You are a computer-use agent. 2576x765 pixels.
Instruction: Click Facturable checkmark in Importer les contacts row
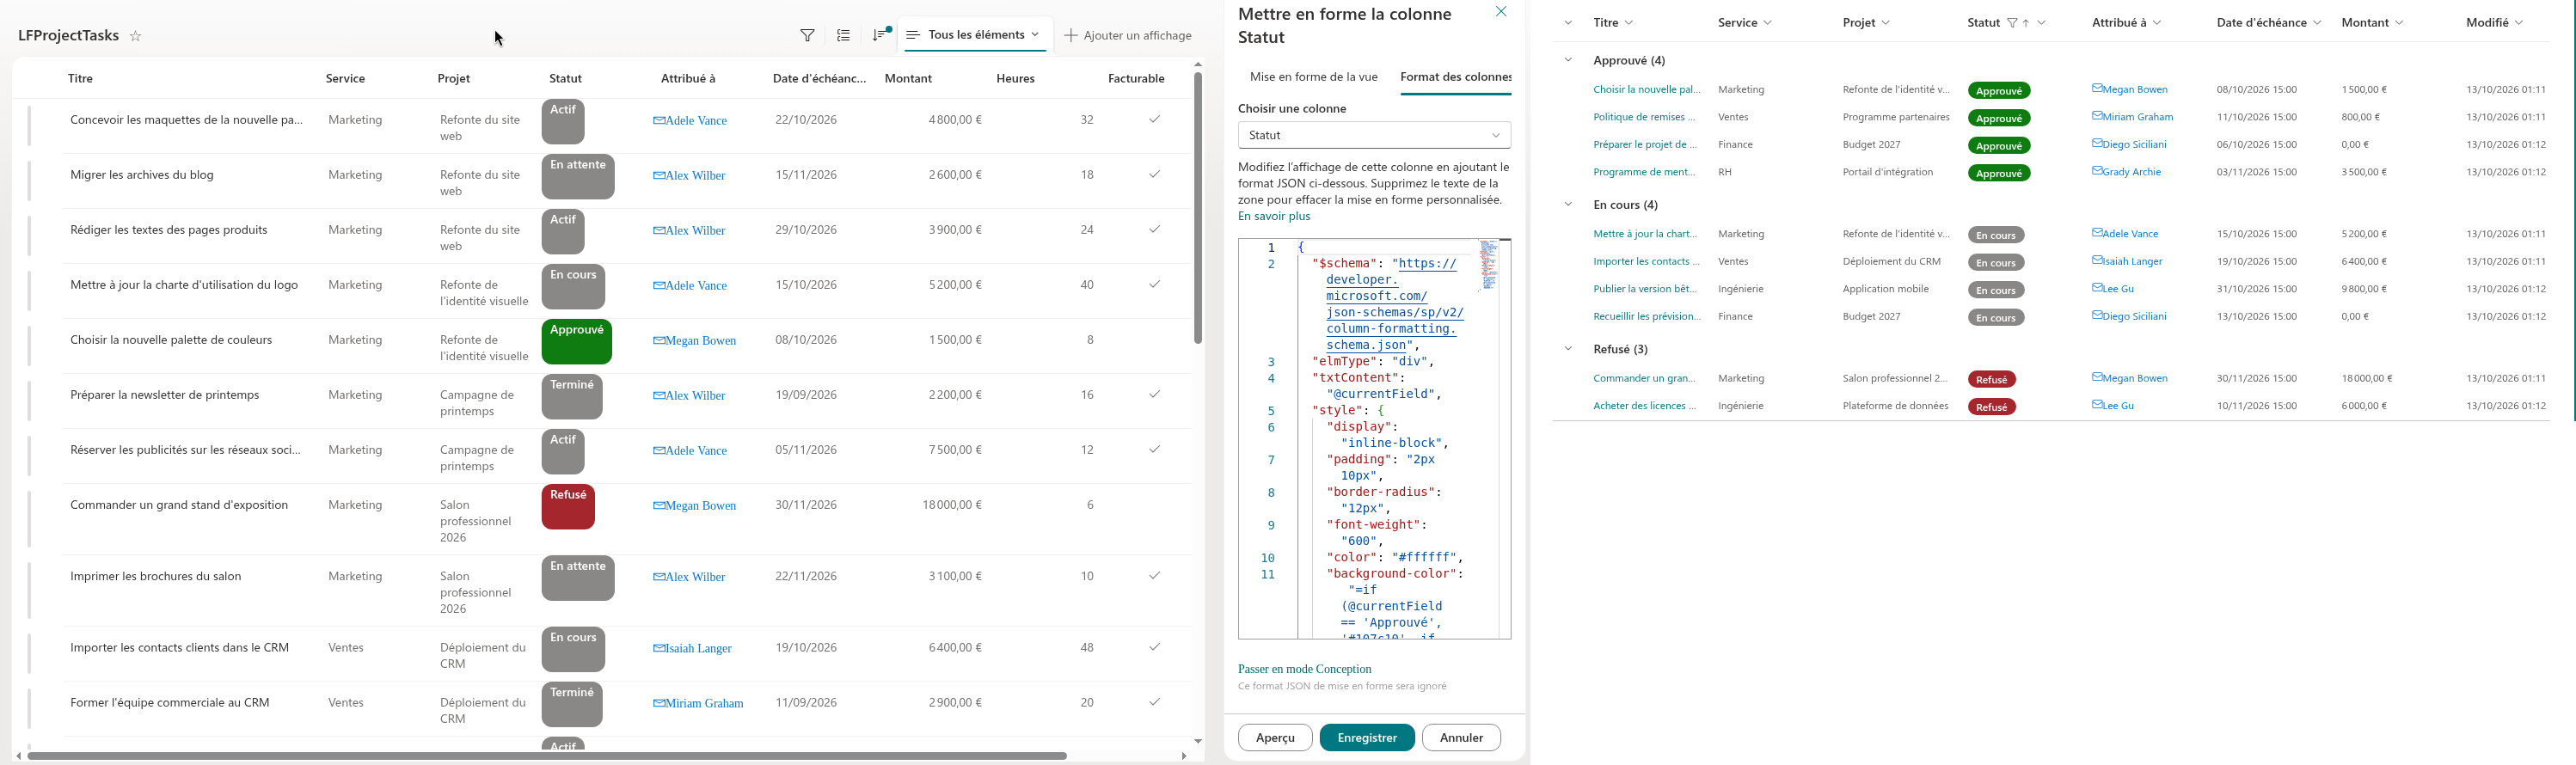click(x=1154, y=647)
